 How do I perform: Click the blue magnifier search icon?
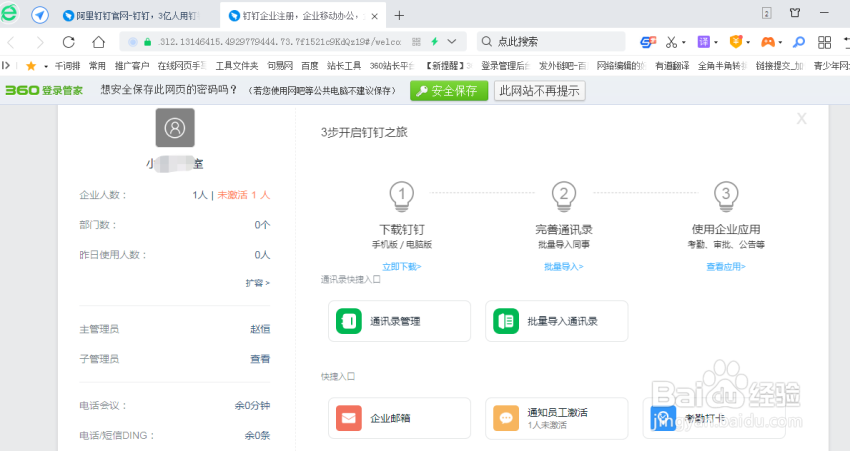click(x=799, y=42)
